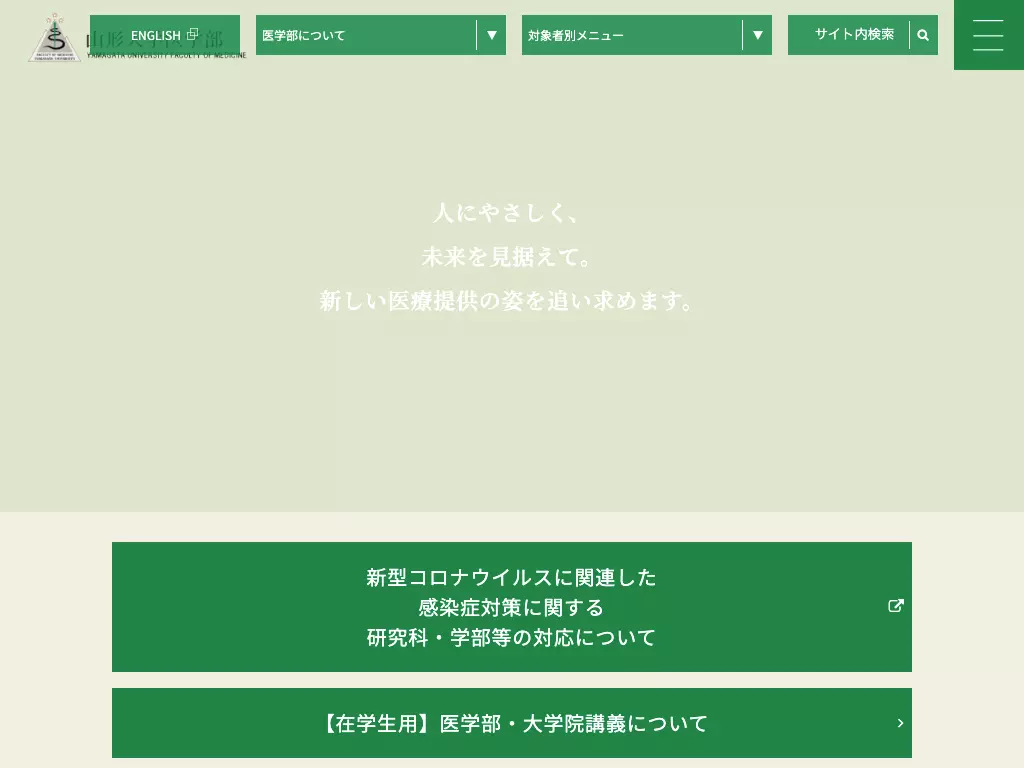1024x768 pixels.
Task: Open 新型コロナウイルス感染症対策 banner link
Action: point(512,607)
